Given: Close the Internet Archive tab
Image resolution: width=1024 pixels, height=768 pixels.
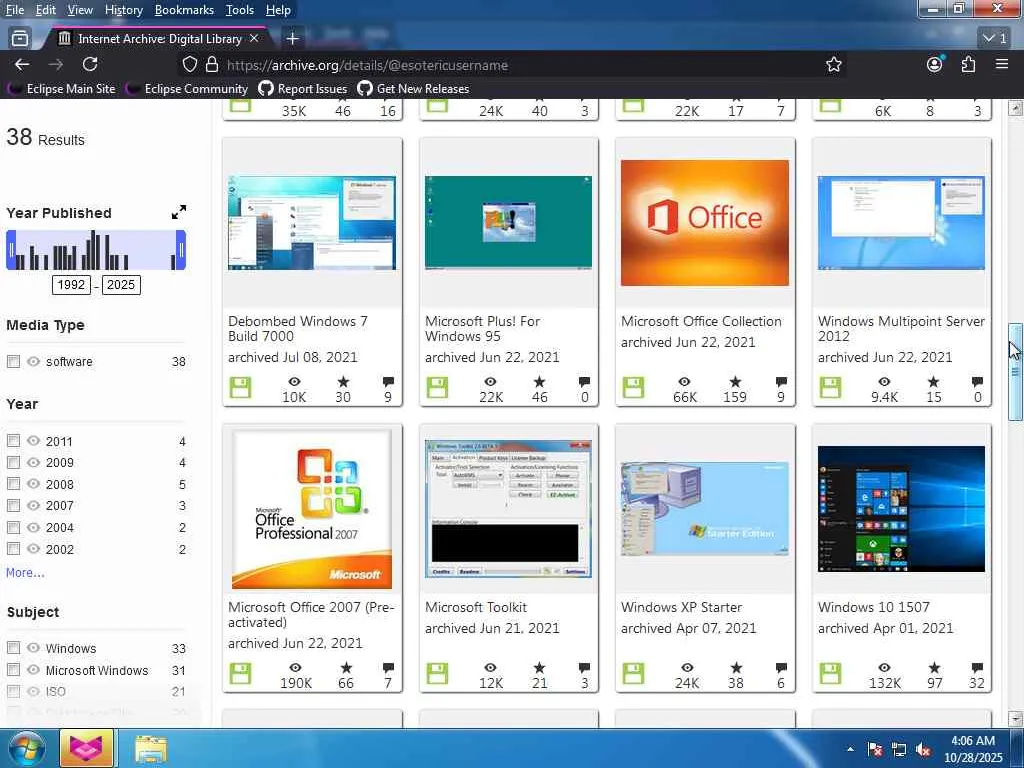Looking at the screenshot, I should [254, 39].
